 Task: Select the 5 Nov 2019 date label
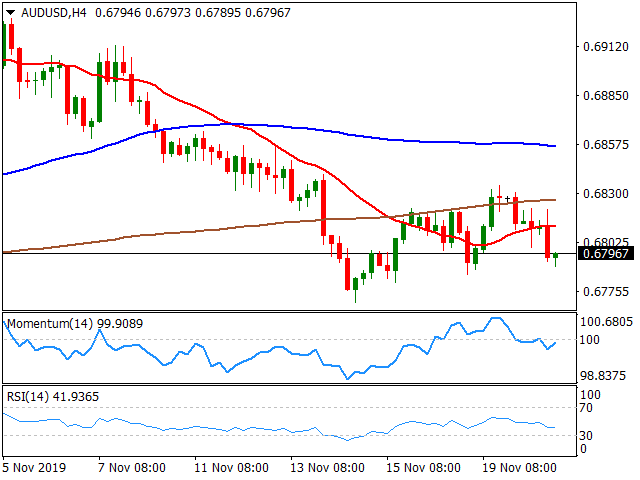[x=34, y=467]
